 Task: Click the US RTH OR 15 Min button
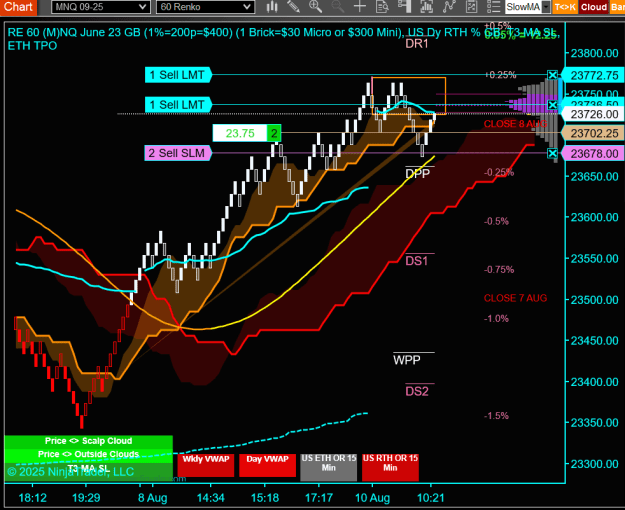click(390, 467)
